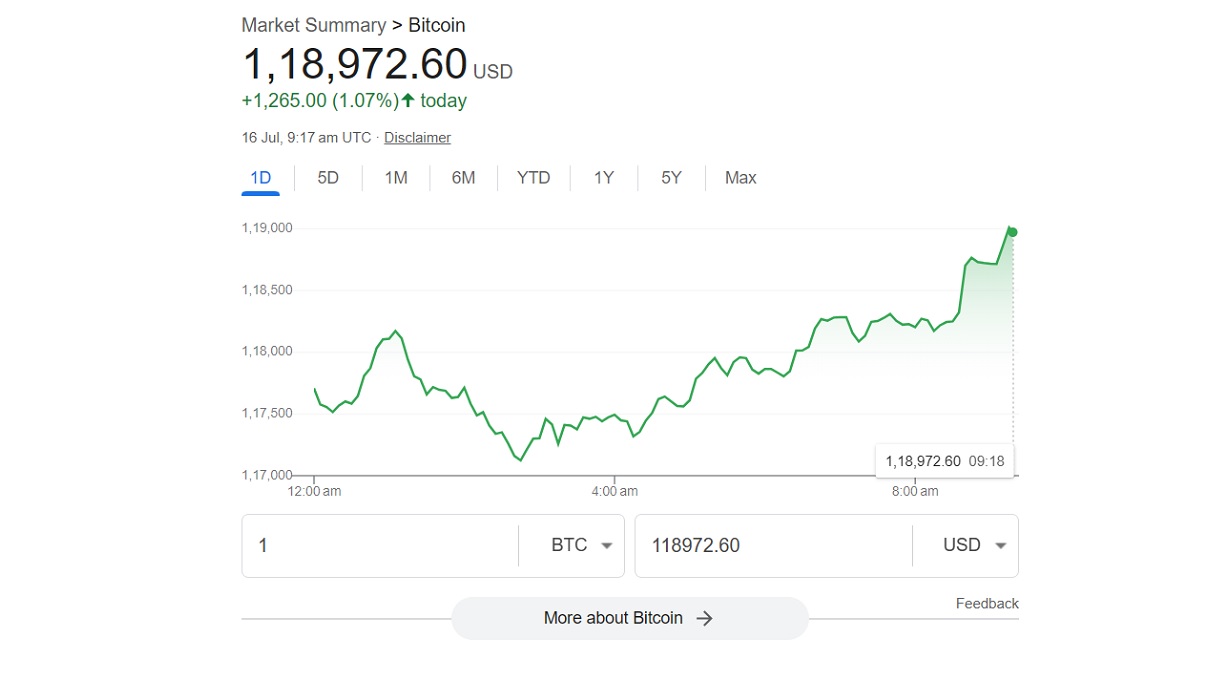Select the Max range tab
The width and height of the screenshot is (1206, 674).
(740, 178)
